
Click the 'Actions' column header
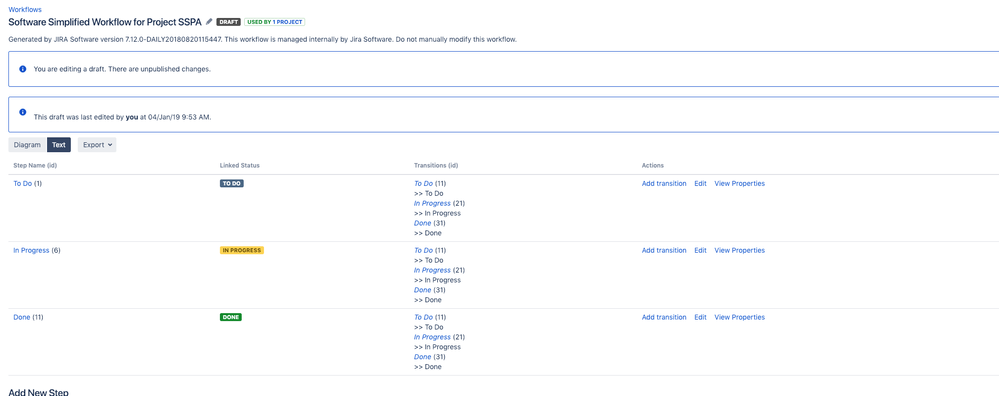point(652,166)
